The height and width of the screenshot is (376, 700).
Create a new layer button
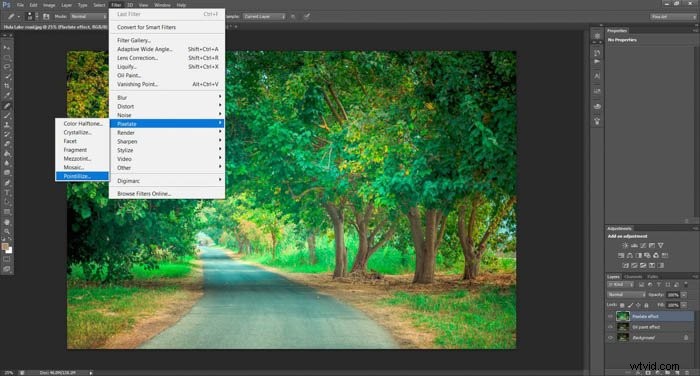tap(676, 372)
